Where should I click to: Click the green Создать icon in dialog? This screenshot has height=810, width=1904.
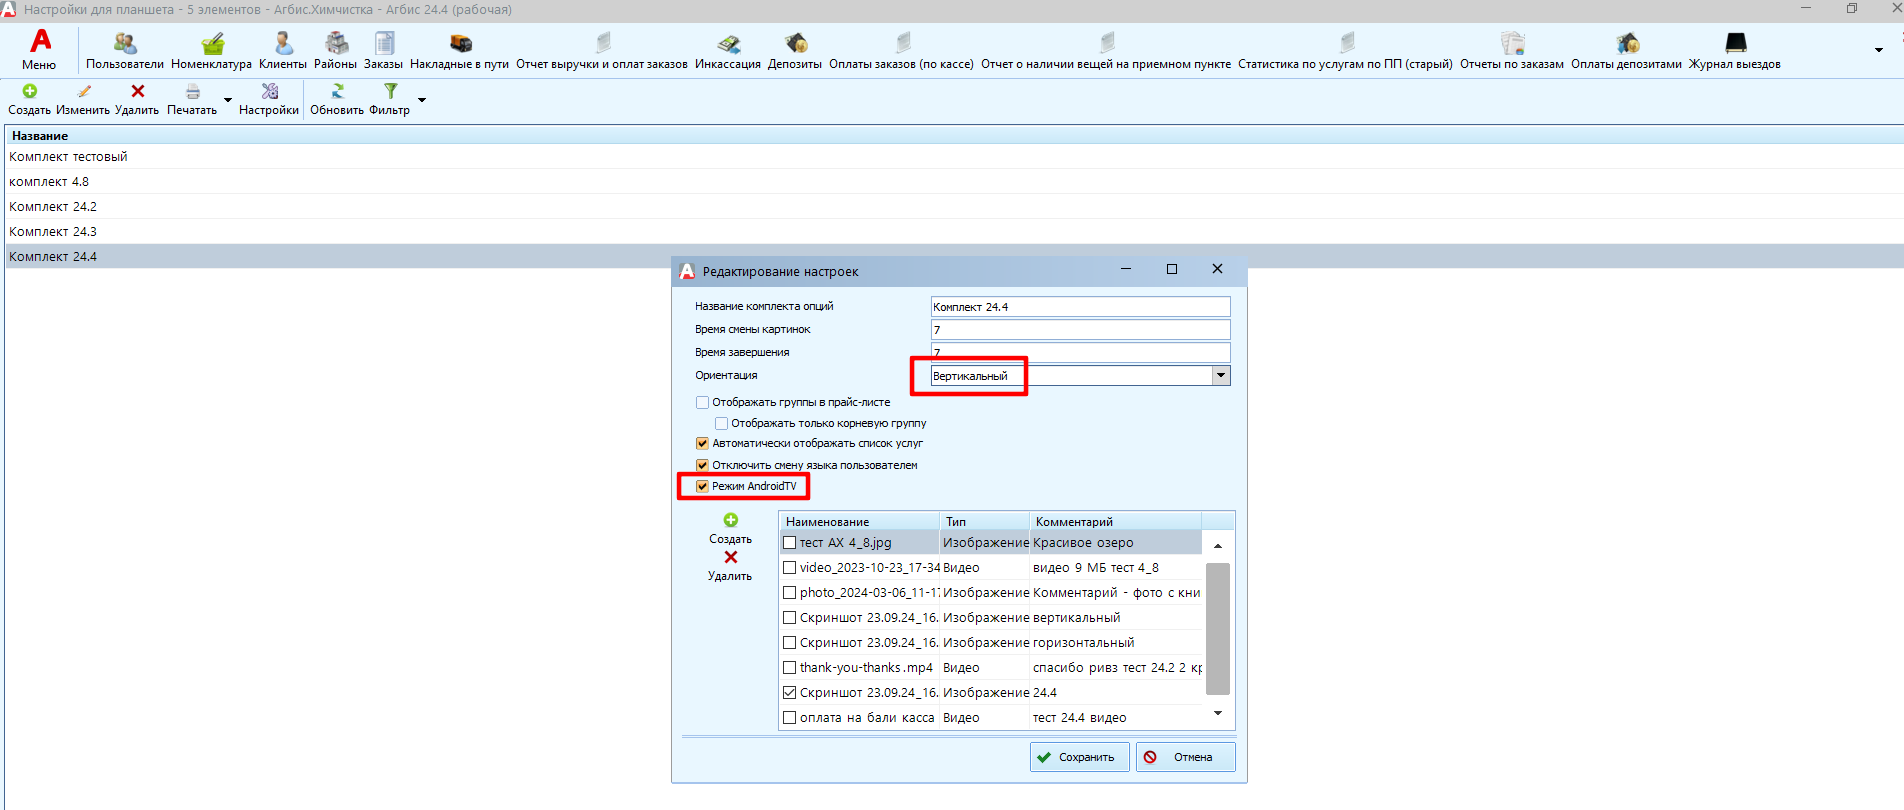coord(731,521)
